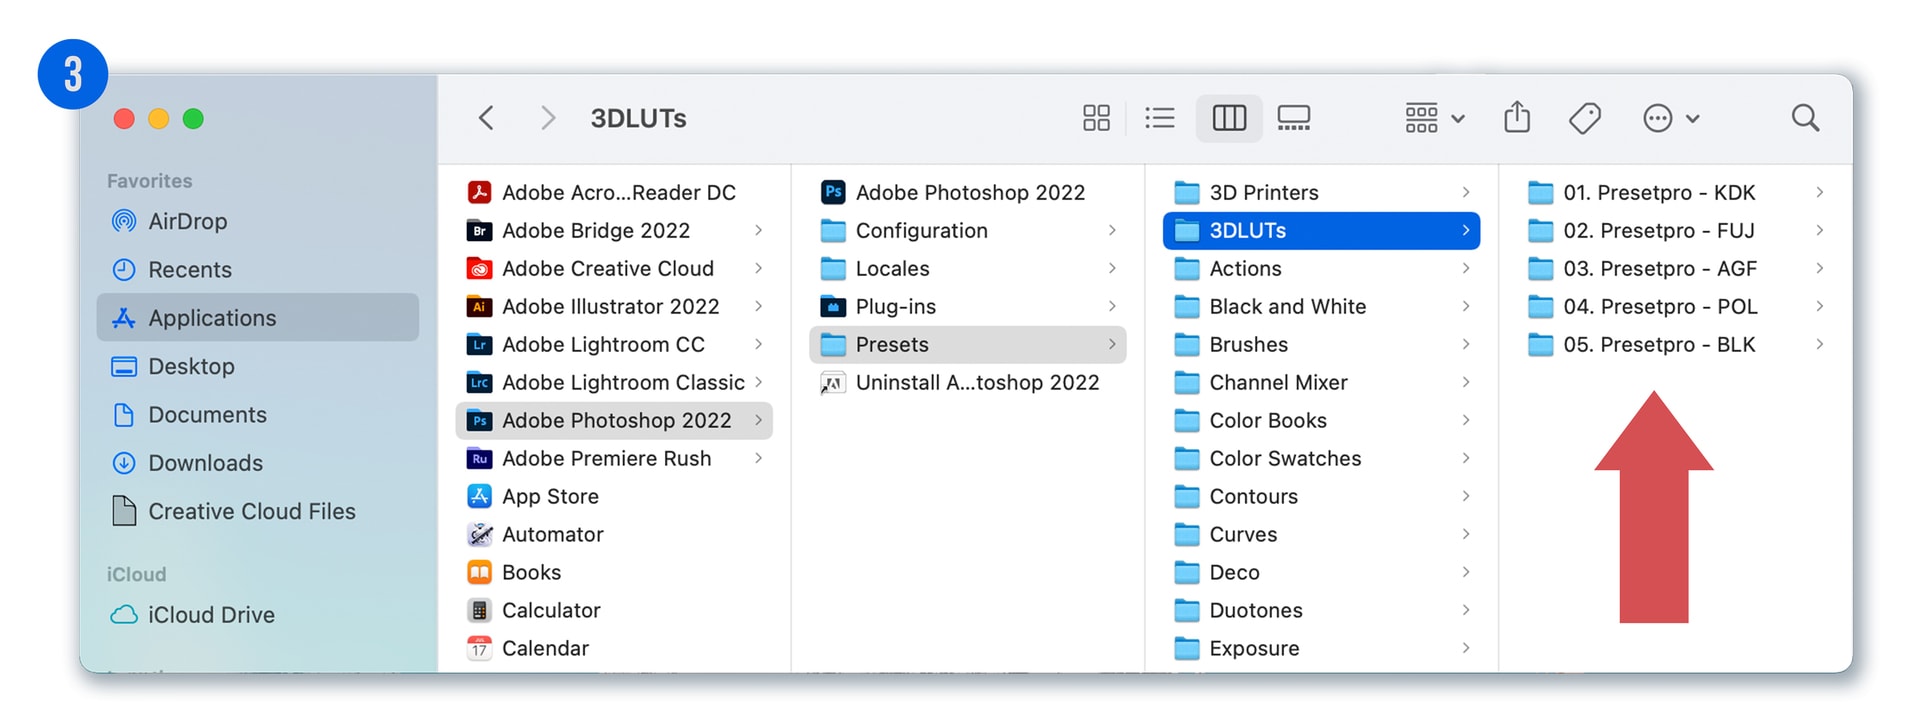The width and height of the screenshot is (1920, 720).
Task: Open the Actions folder
Action: [1322, 268]
